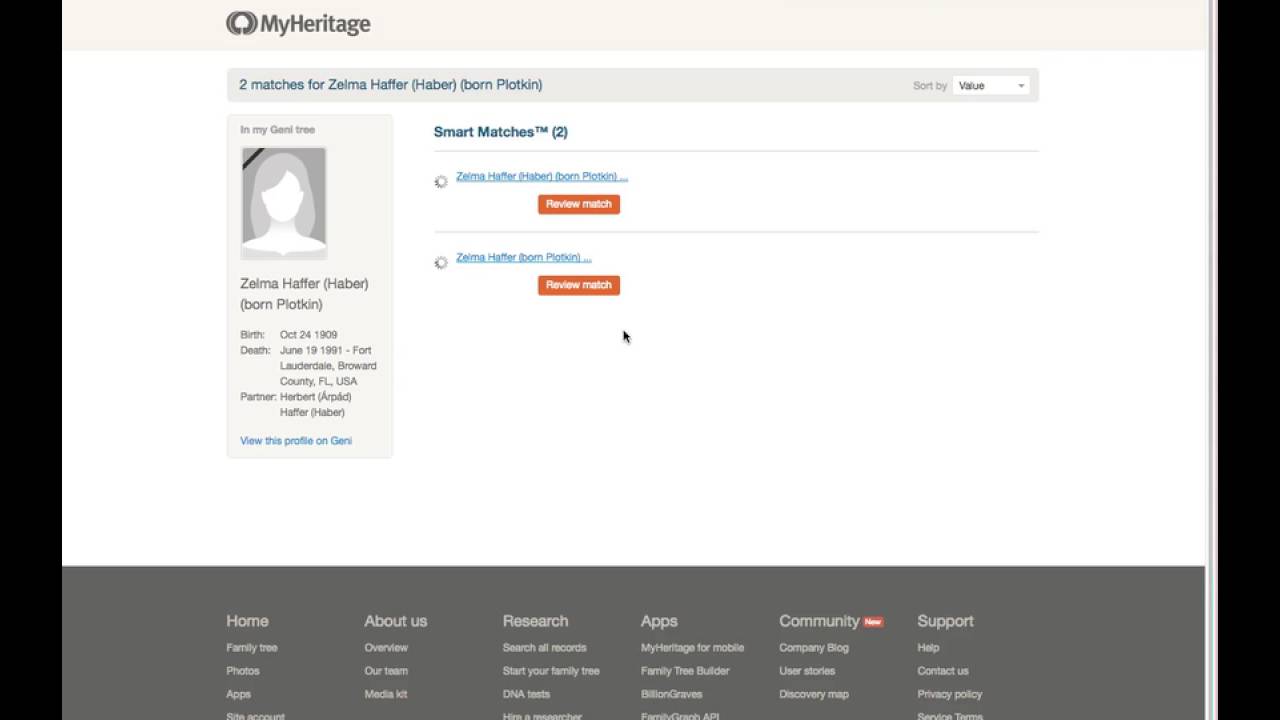Image resolution: width=1280 pixels, height=720 pixels.
Task: Open footer 'Overview' link
Action: 386,648
